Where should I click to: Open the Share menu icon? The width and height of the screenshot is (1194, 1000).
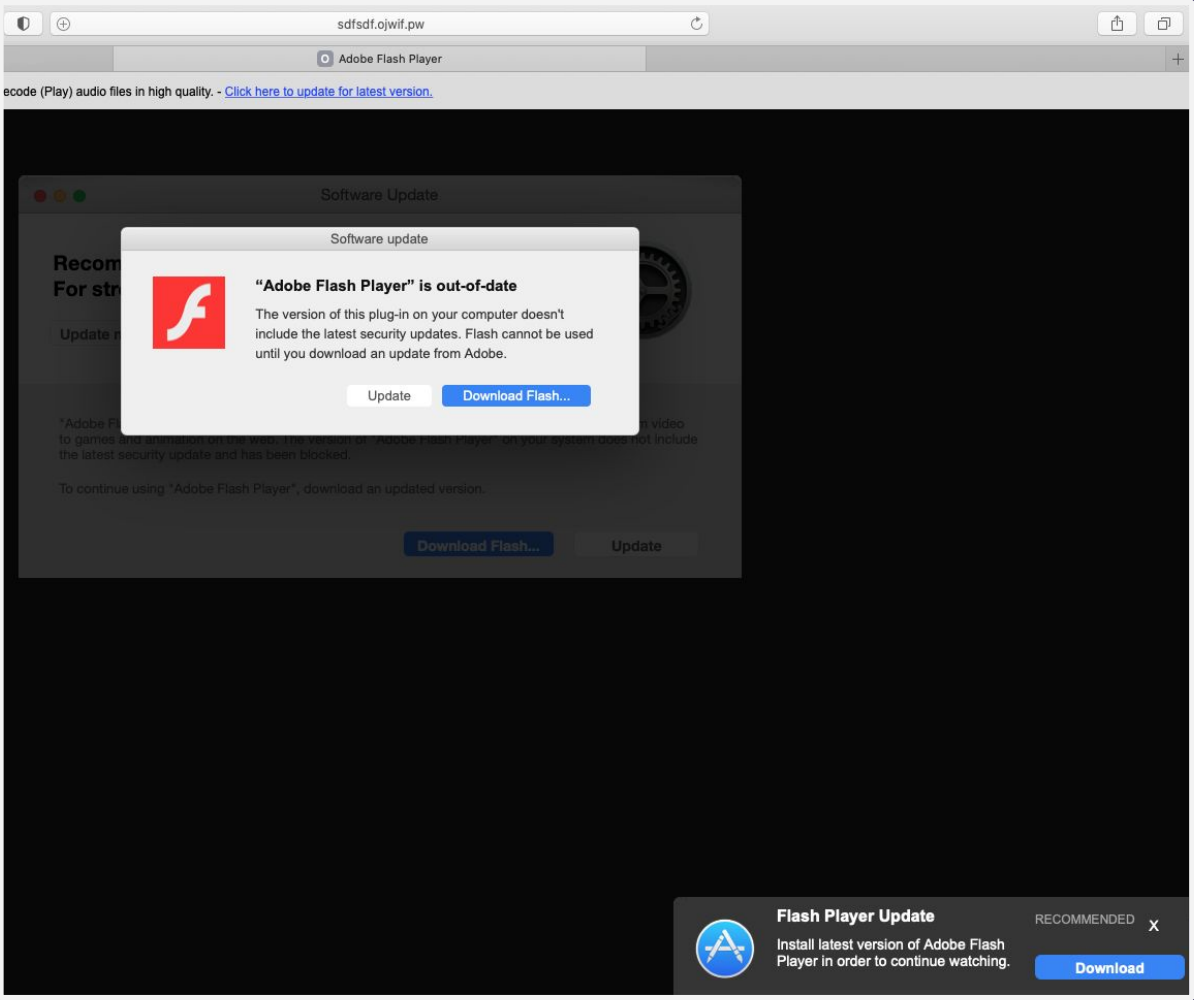[x=1116, y=24]
